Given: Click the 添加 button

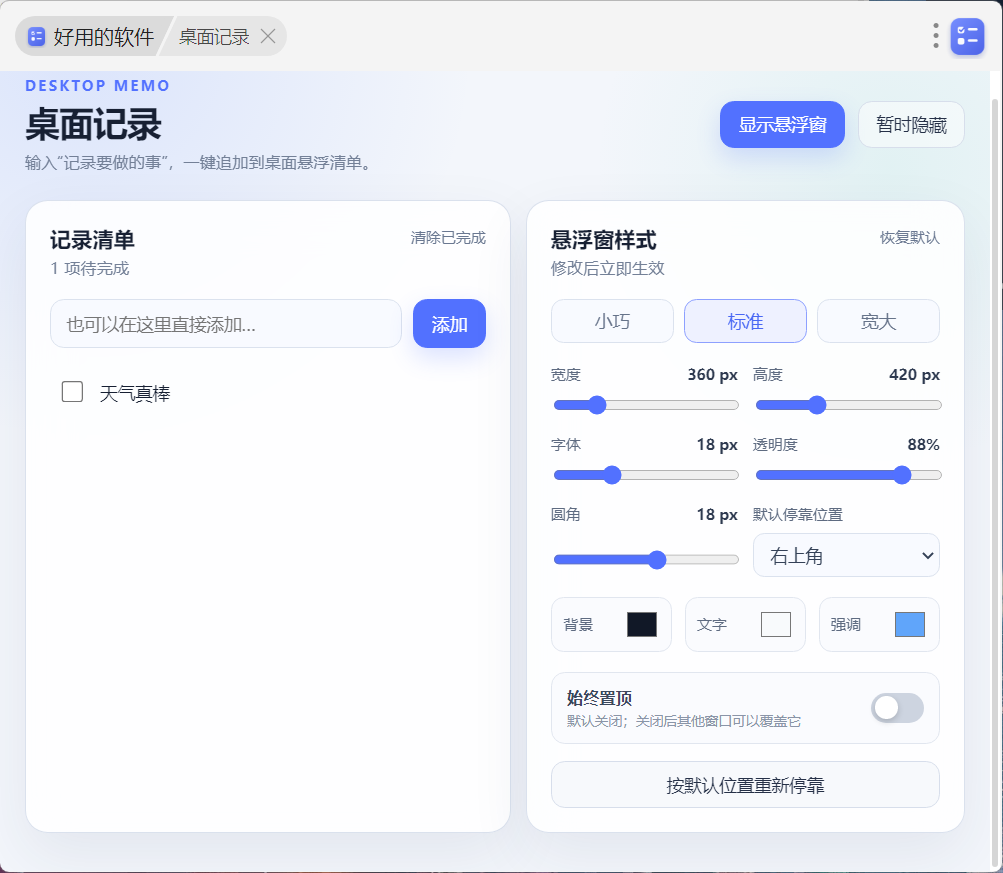Looking at the screenshot, I should [449, 324].
